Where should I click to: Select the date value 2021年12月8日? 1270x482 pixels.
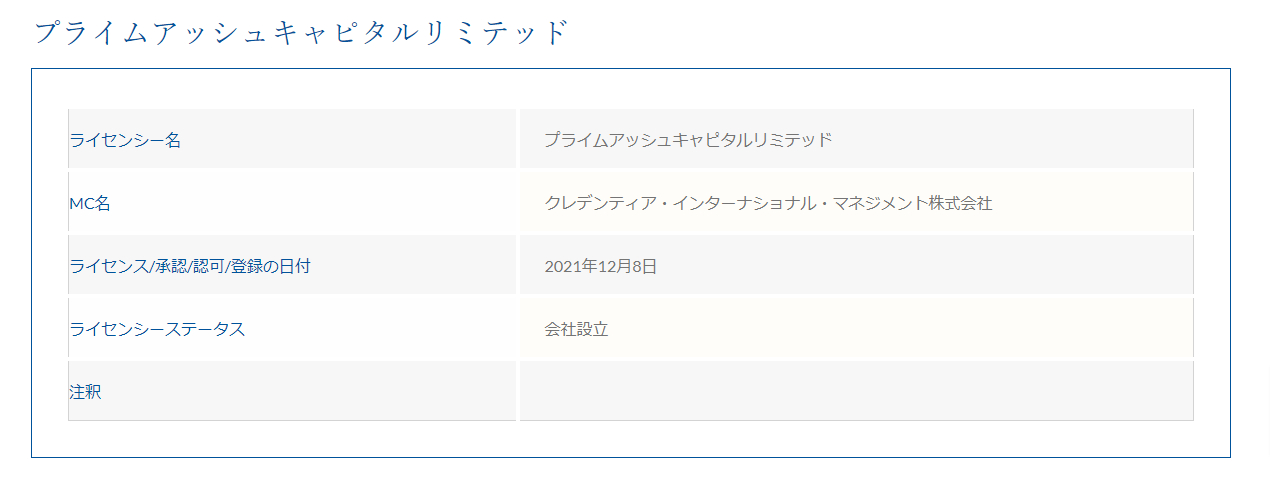600,266
